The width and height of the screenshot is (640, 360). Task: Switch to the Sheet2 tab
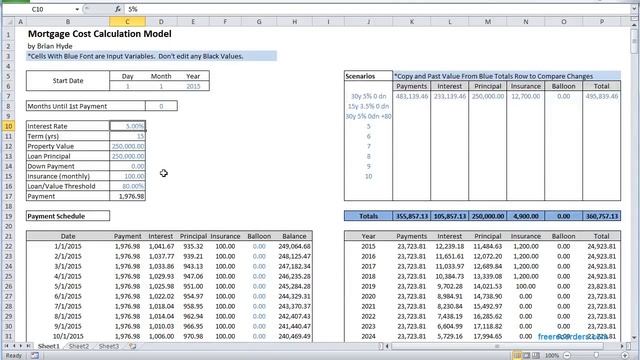tap(79, 346)
